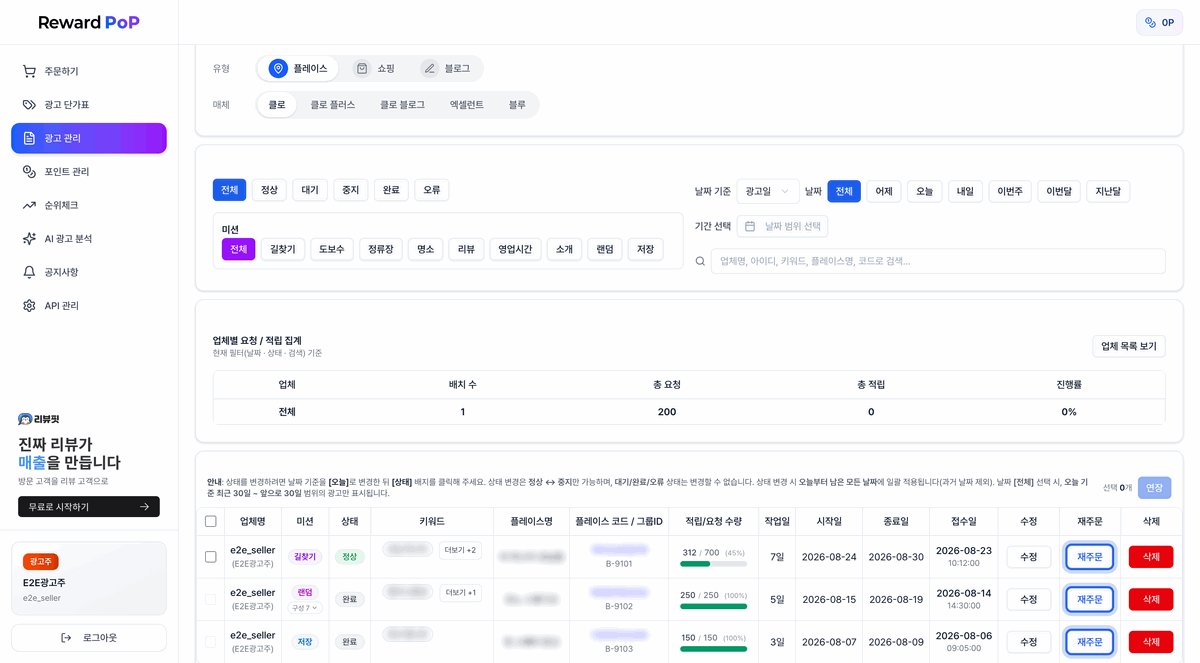
Task: Select the 오류 status filter
Action: point(432,190)
